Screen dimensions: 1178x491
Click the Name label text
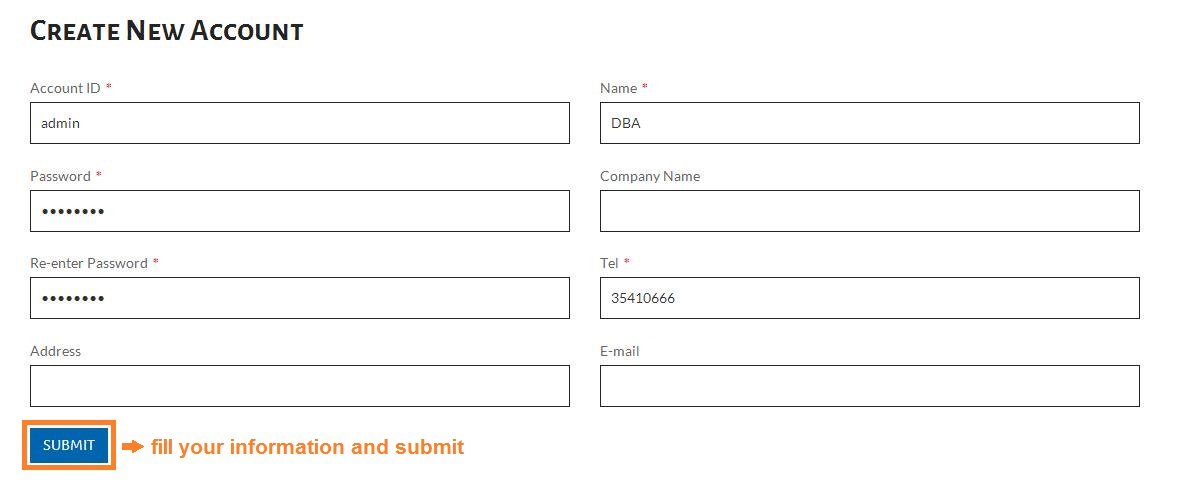click(x=618, y=88)
